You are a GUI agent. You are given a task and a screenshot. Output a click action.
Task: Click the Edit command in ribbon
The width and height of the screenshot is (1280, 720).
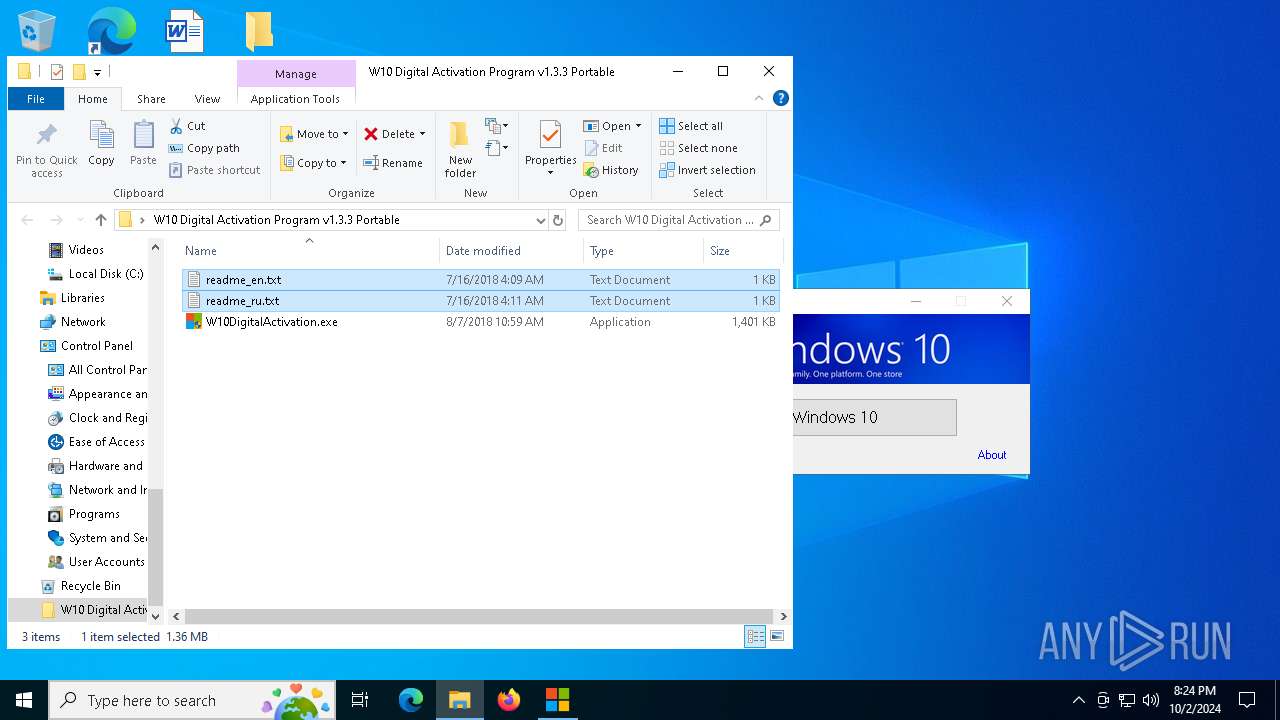603,148
